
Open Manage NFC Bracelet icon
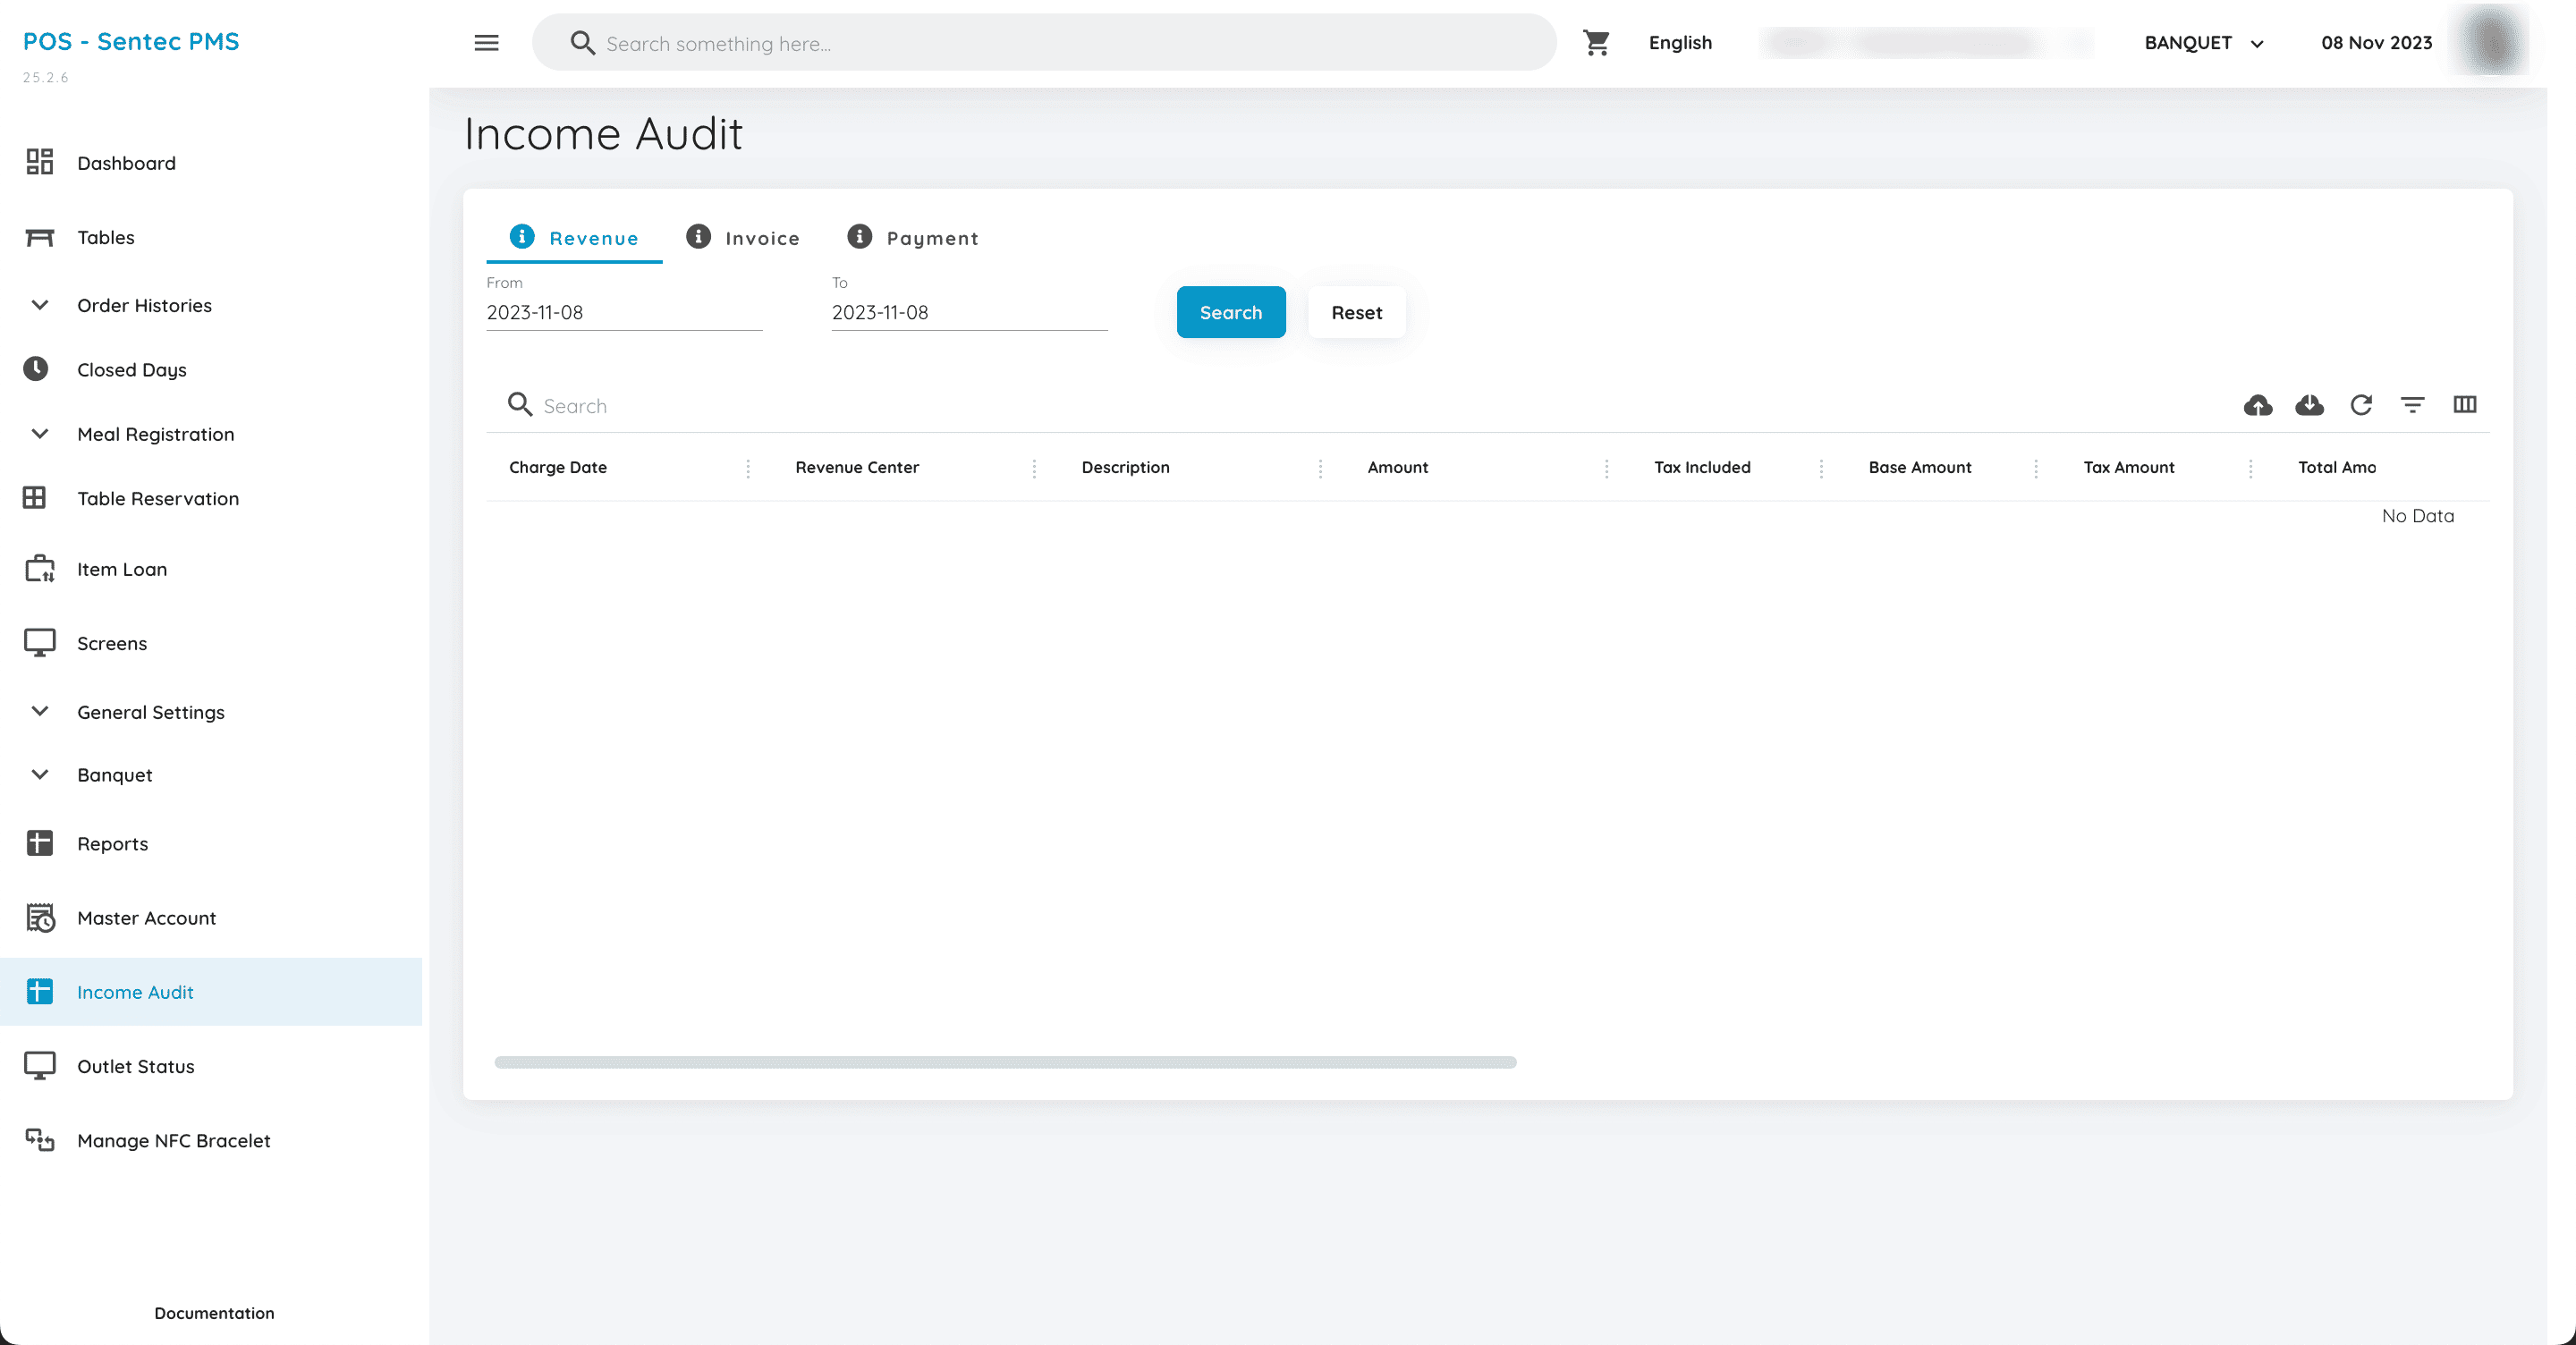pos(40,1140)
